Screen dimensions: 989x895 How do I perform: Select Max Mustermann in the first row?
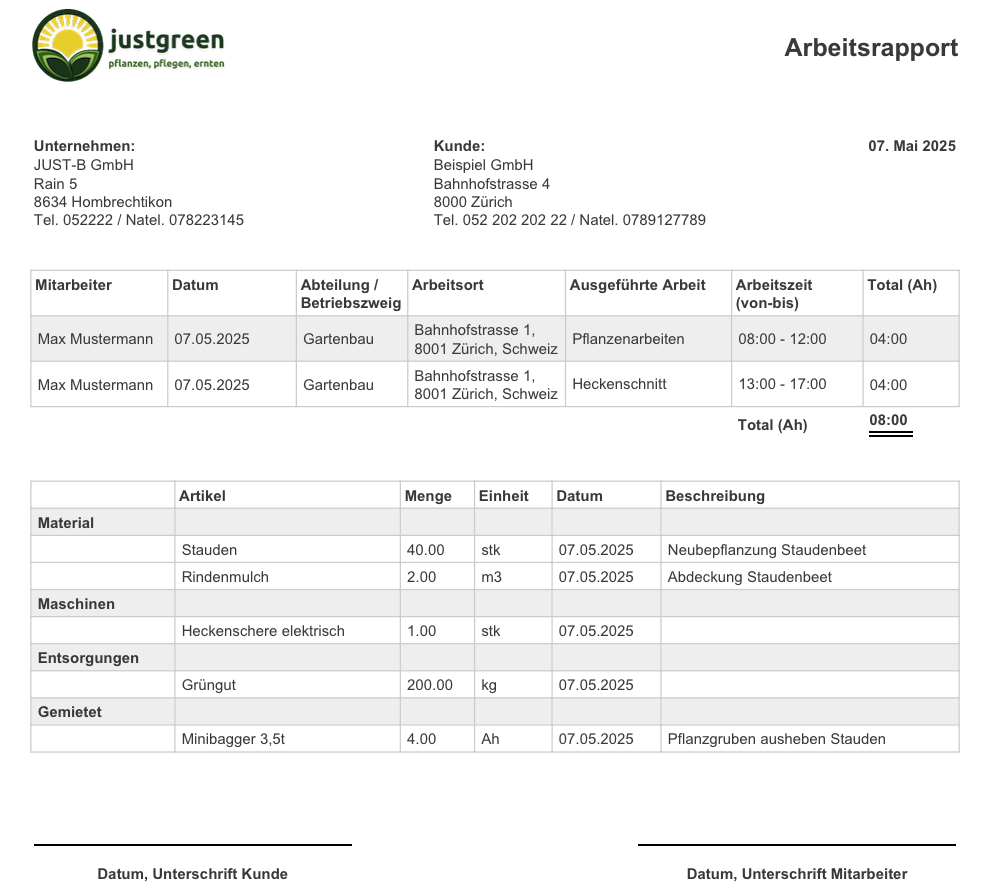(x=95, y=339)
